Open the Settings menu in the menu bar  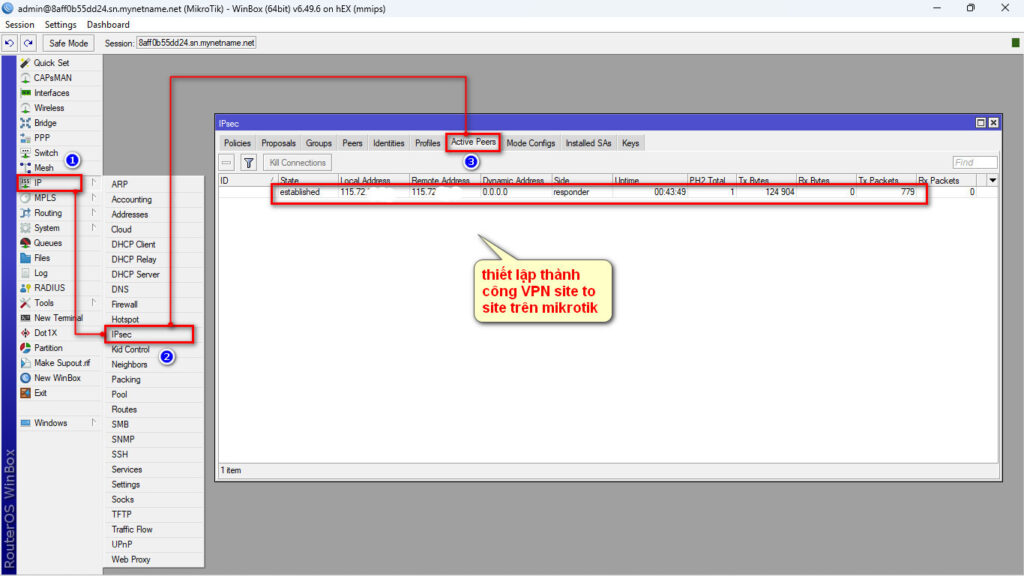click(x=60, y=24)
